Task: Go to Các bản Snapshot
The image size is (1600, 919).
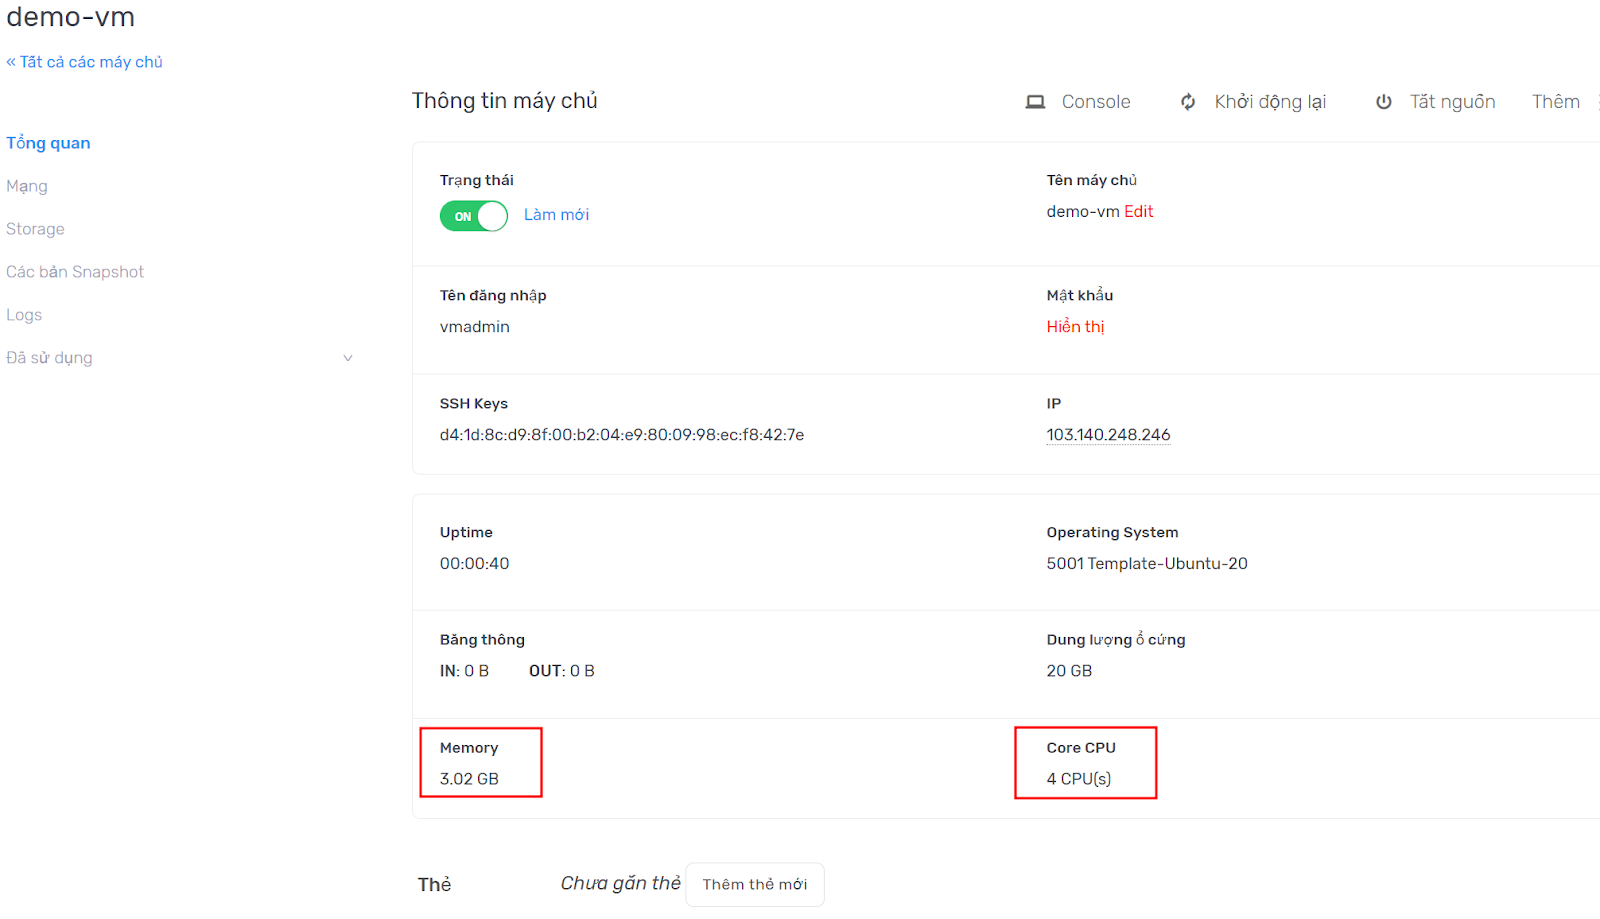Action: tap(75, 272)
